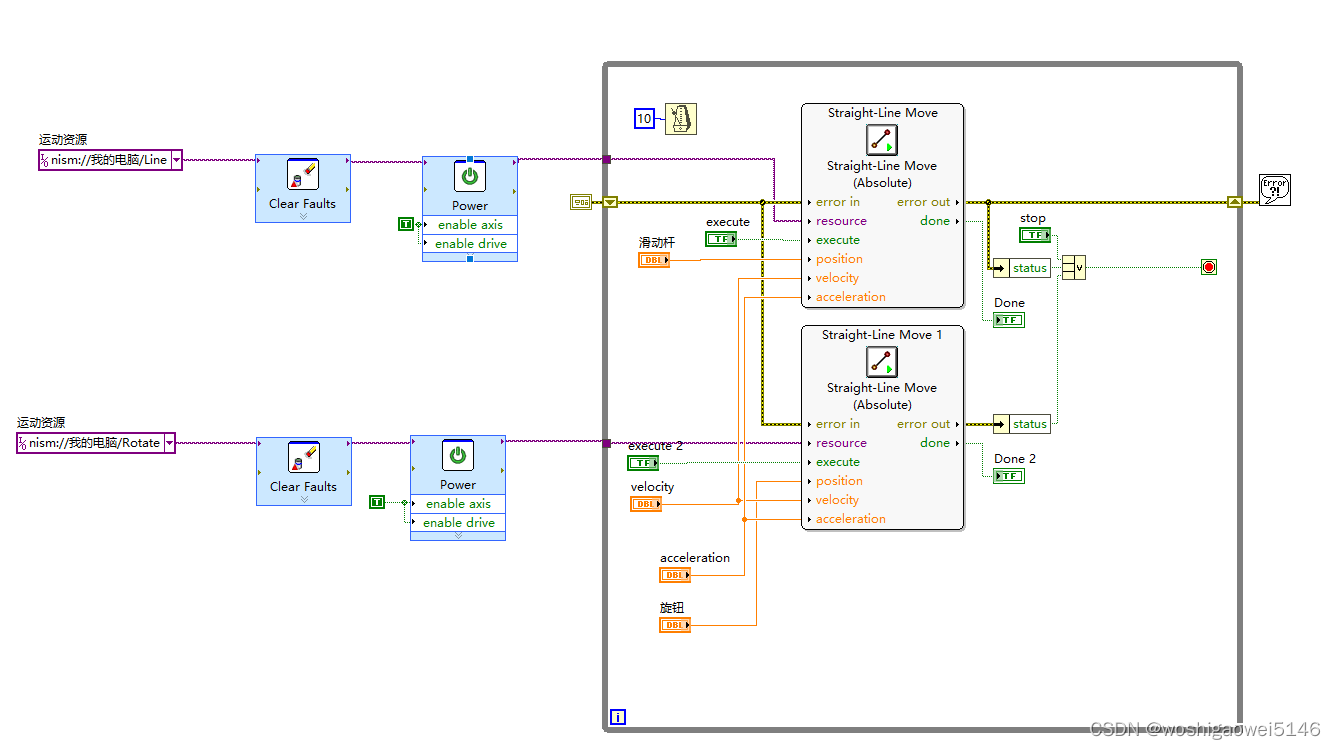Screen dimensions: 1336x749
Task: Click the Straight-Line Move (Absolute) VI icon
Action: [x=881, y=139]
